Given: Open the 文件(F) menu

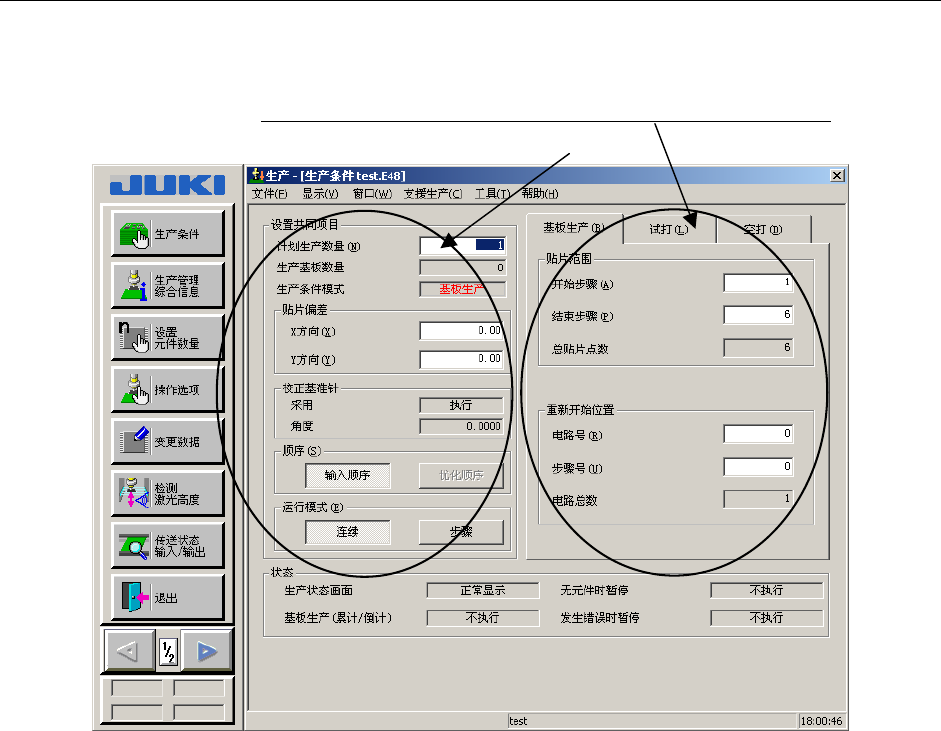Looking at the screenshot, I should (269, 193).
